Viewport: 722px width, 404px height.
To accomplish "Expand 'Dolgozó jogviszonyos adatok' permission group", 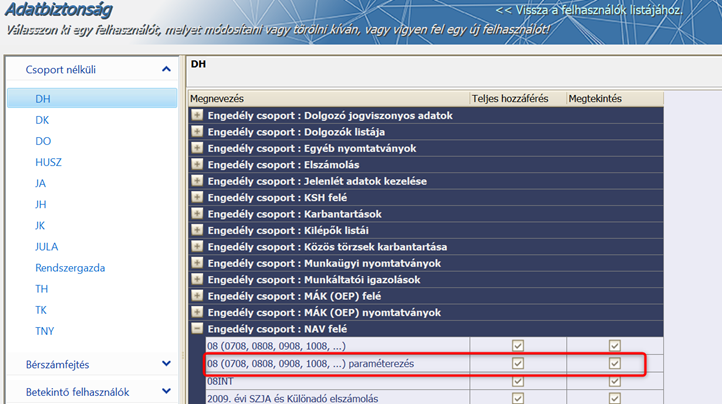I will point(197,115).
